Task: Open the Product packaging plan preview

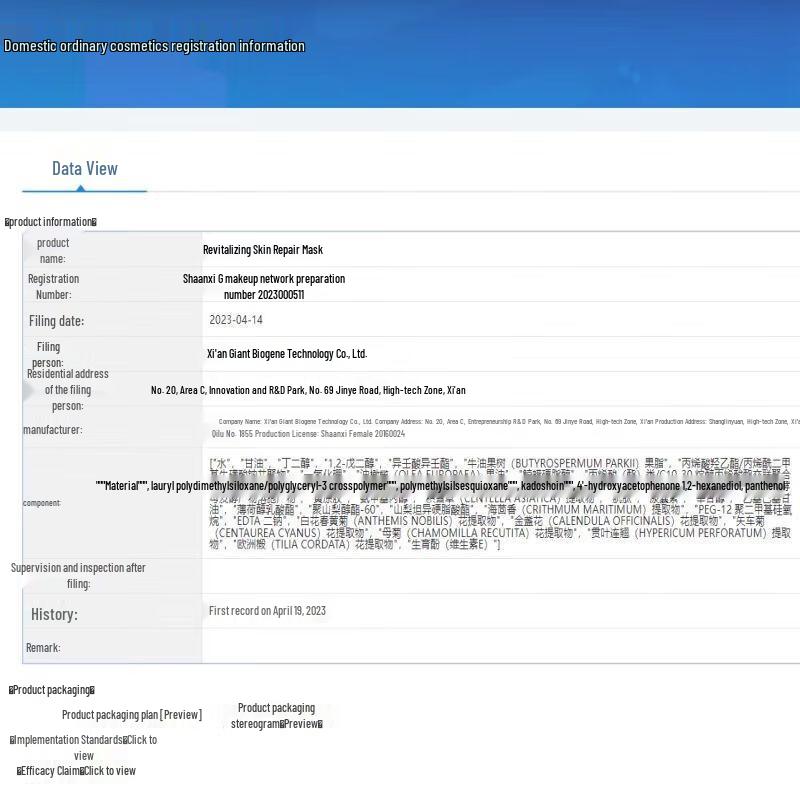Action: (x=131, y=715)
